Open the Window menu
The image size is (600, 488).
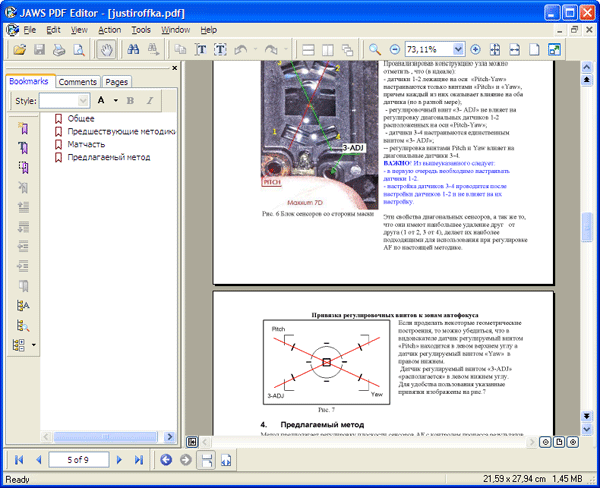click(175, 30)
